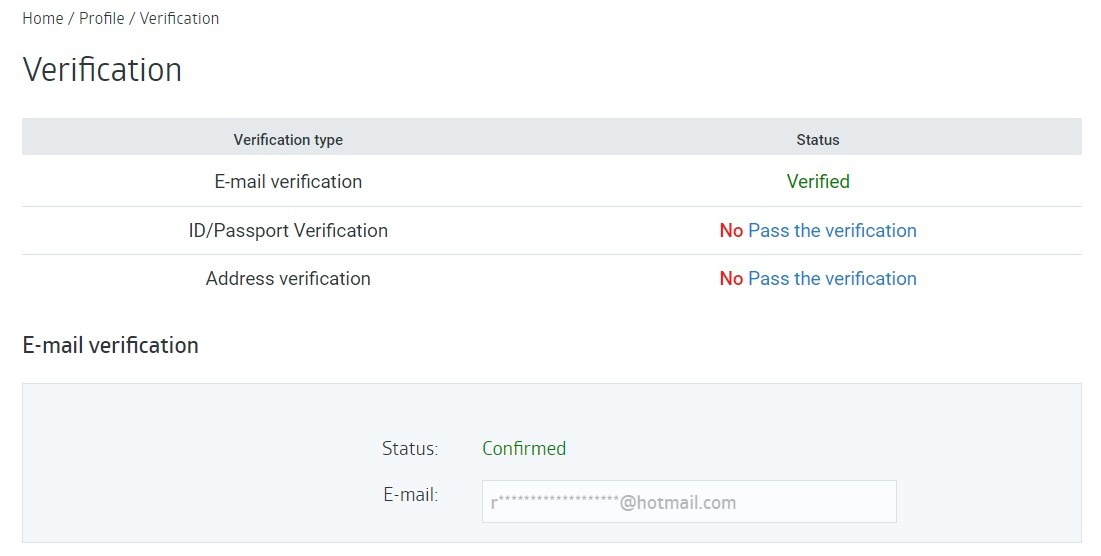
Task: Click the red No beside ID/Passport Verification
Action: [731, 231]
